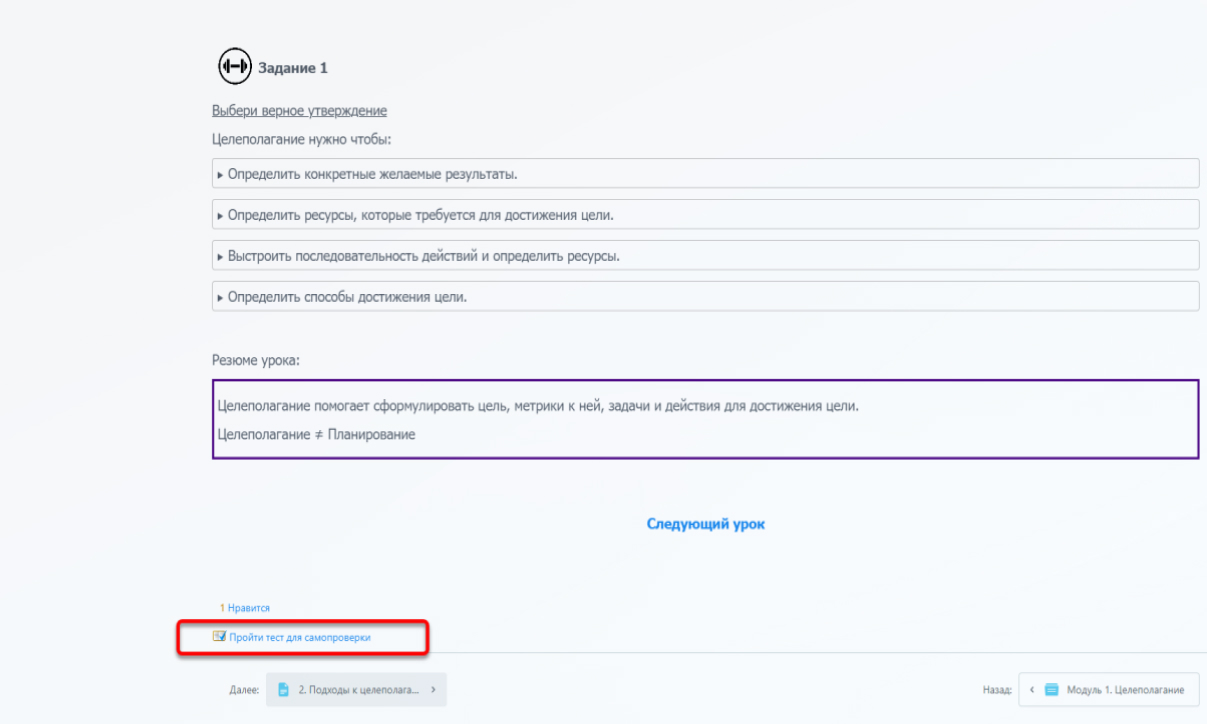Return to "Модуль 1. Целеполагание"
The height and width of the screenshot is (724, 1207).
(1125, 690)
